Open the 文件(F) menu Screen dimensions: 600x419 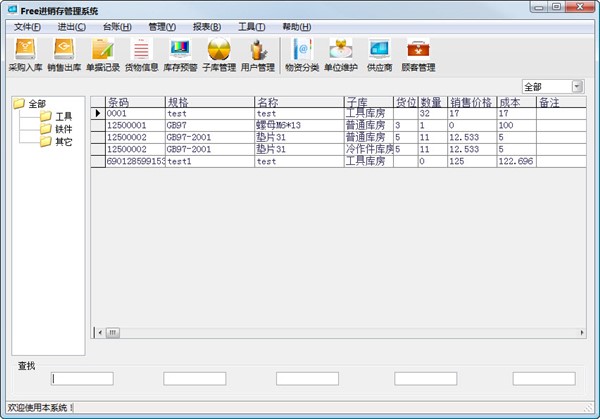pos(26,26)
